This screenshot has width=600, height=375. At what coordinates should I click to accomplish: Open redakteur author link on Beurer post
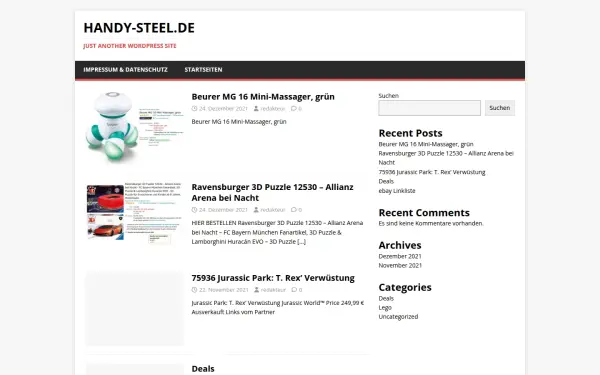click(273, 109)
